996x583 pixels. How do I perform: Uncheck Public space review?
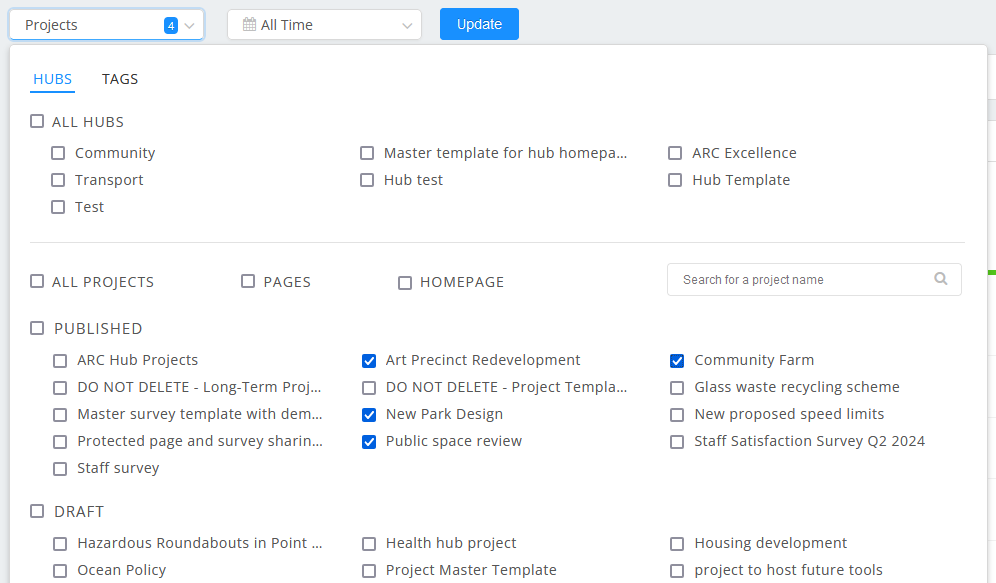369,442
